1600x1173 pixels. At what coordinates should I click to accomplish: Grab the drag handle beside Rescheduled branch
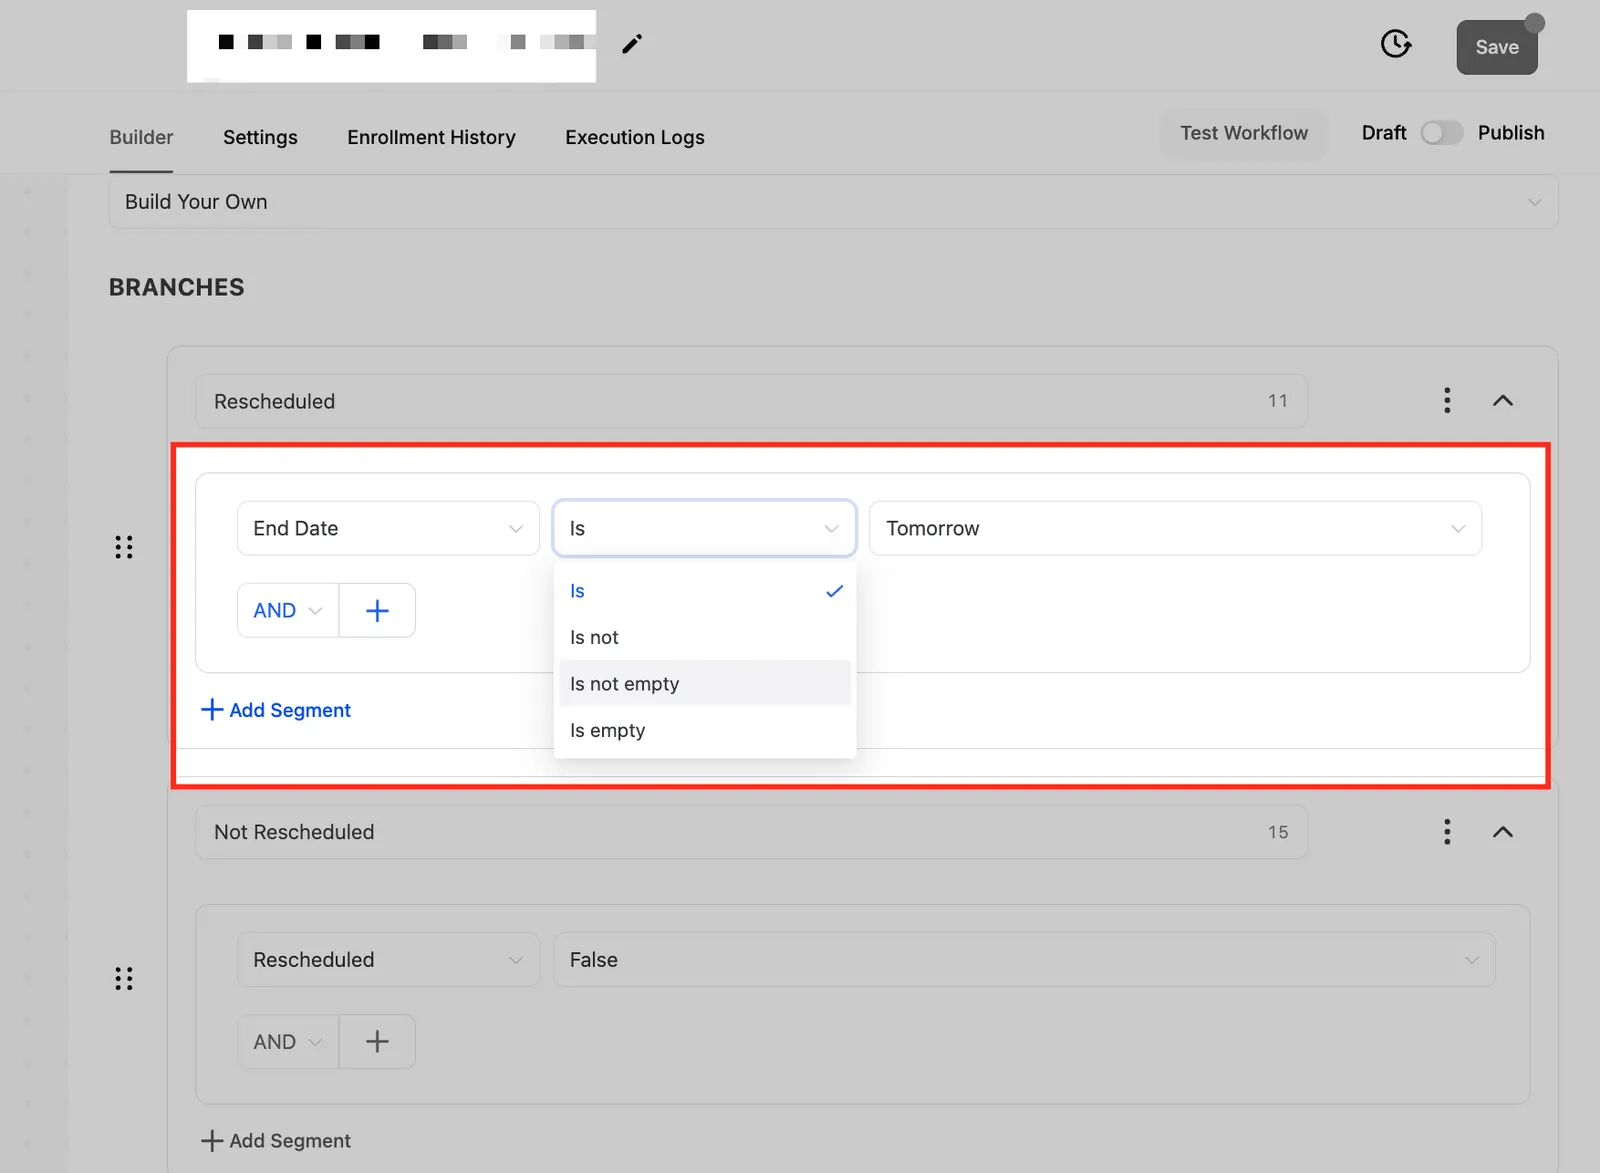point(124,547)
